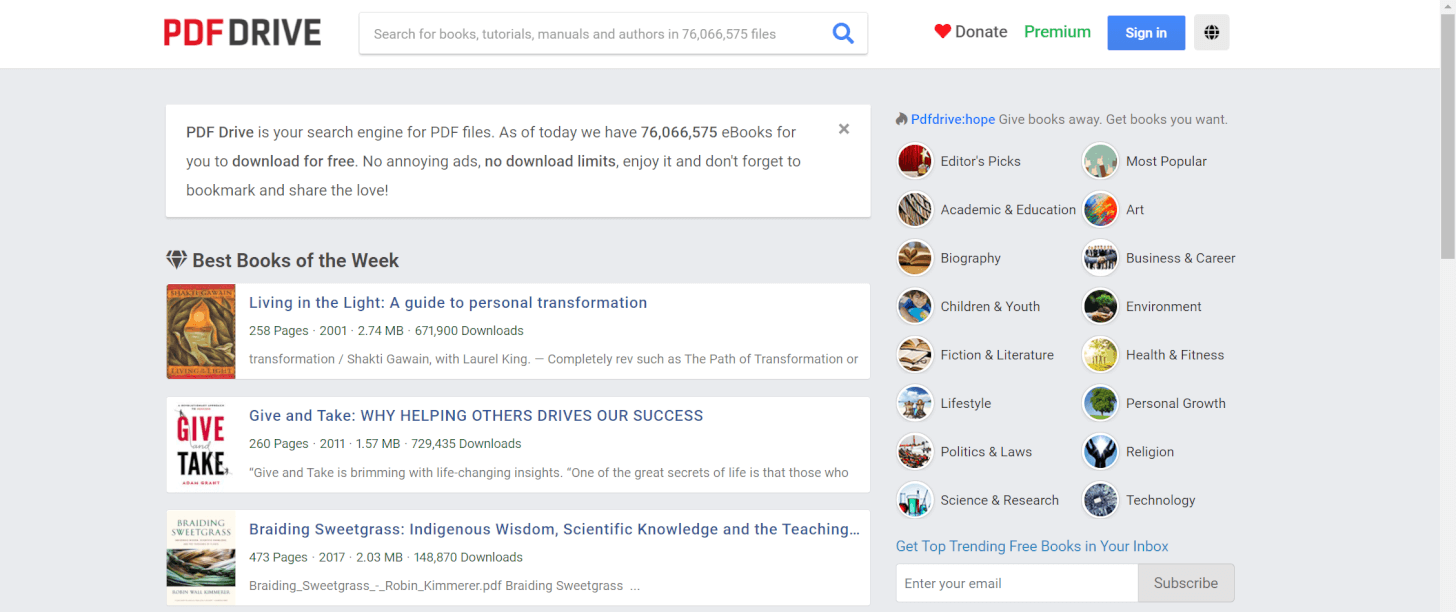Click the Technology category icon

tap(1100, 500)
